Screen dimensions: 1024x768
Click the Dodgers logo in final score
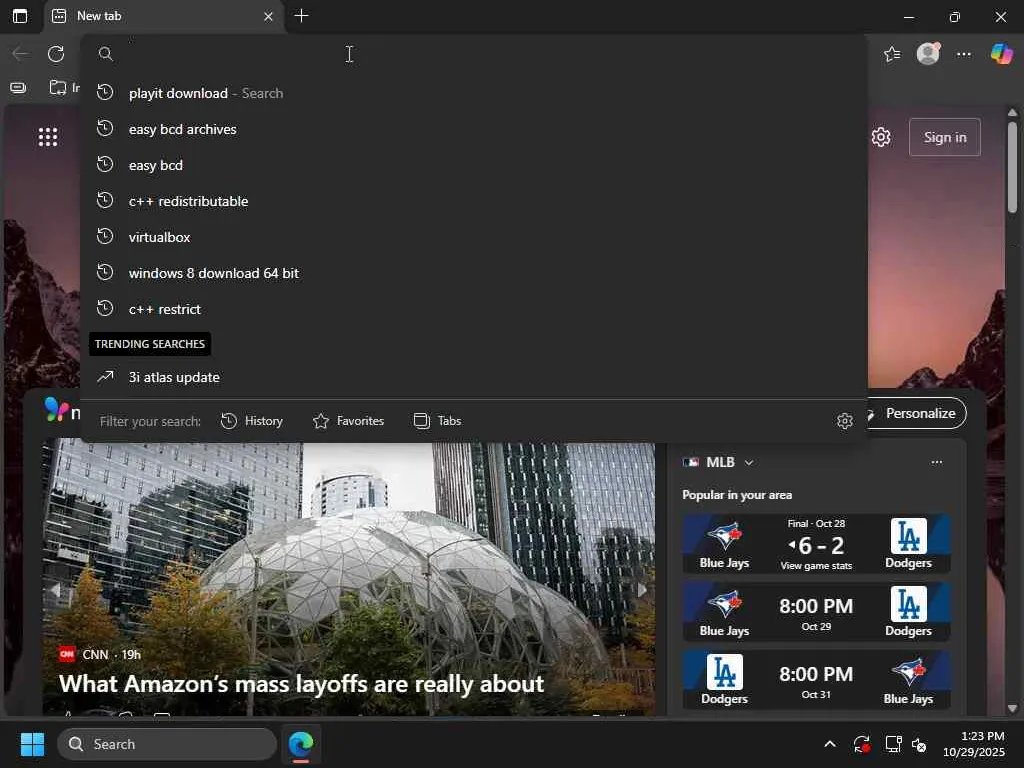[x=908, y=536]
